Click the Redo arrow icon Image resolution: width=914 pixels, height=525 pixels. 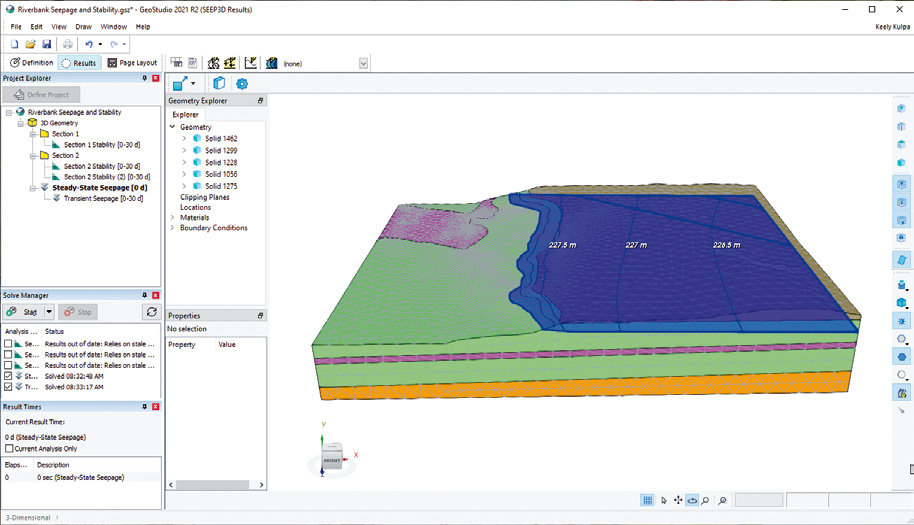click(114, 44)
